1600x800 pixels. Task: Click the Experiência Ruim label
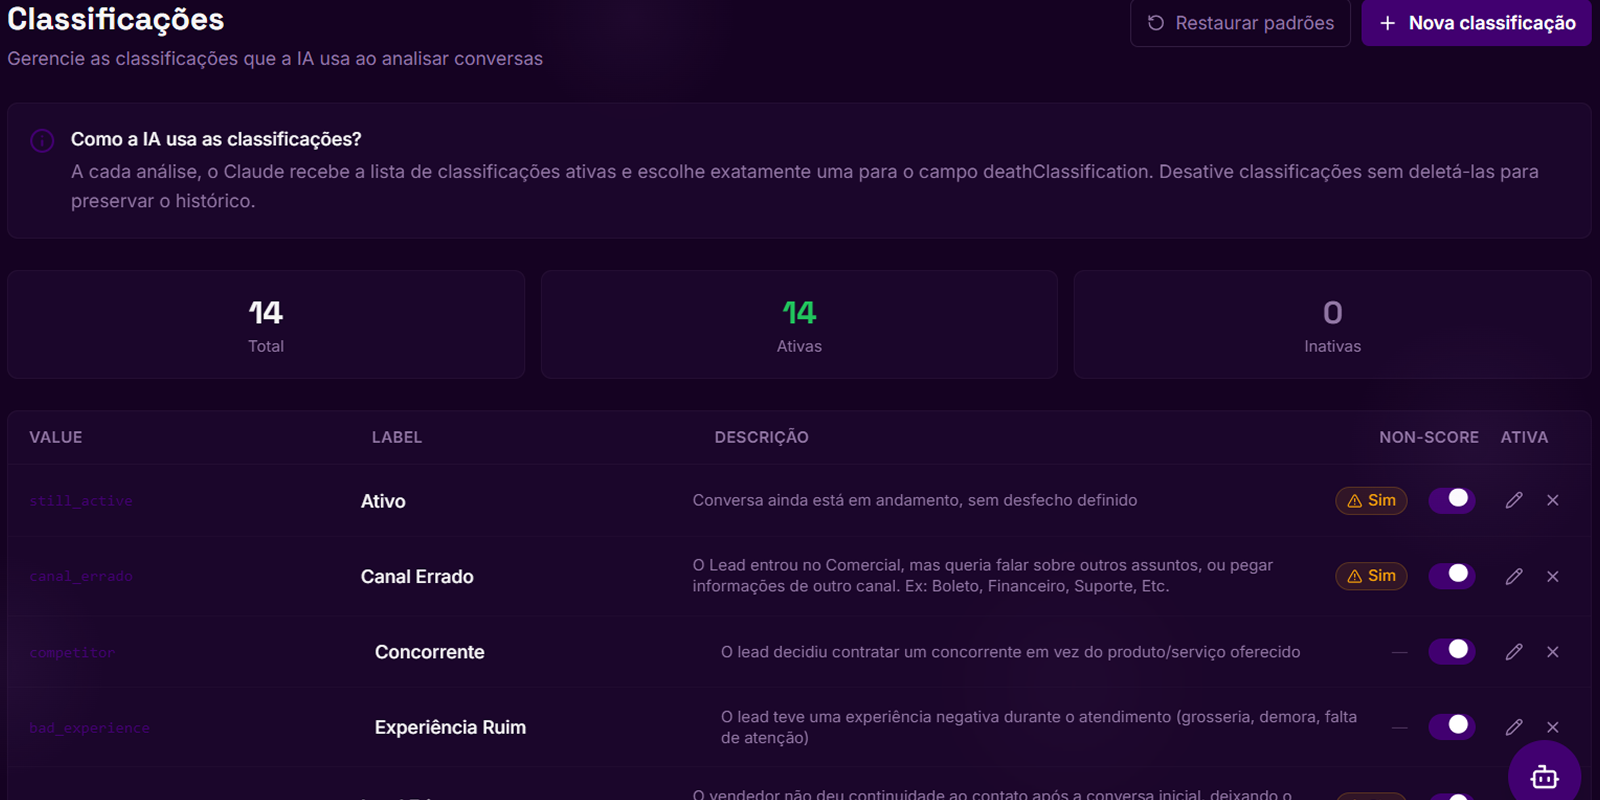[450, 728]
